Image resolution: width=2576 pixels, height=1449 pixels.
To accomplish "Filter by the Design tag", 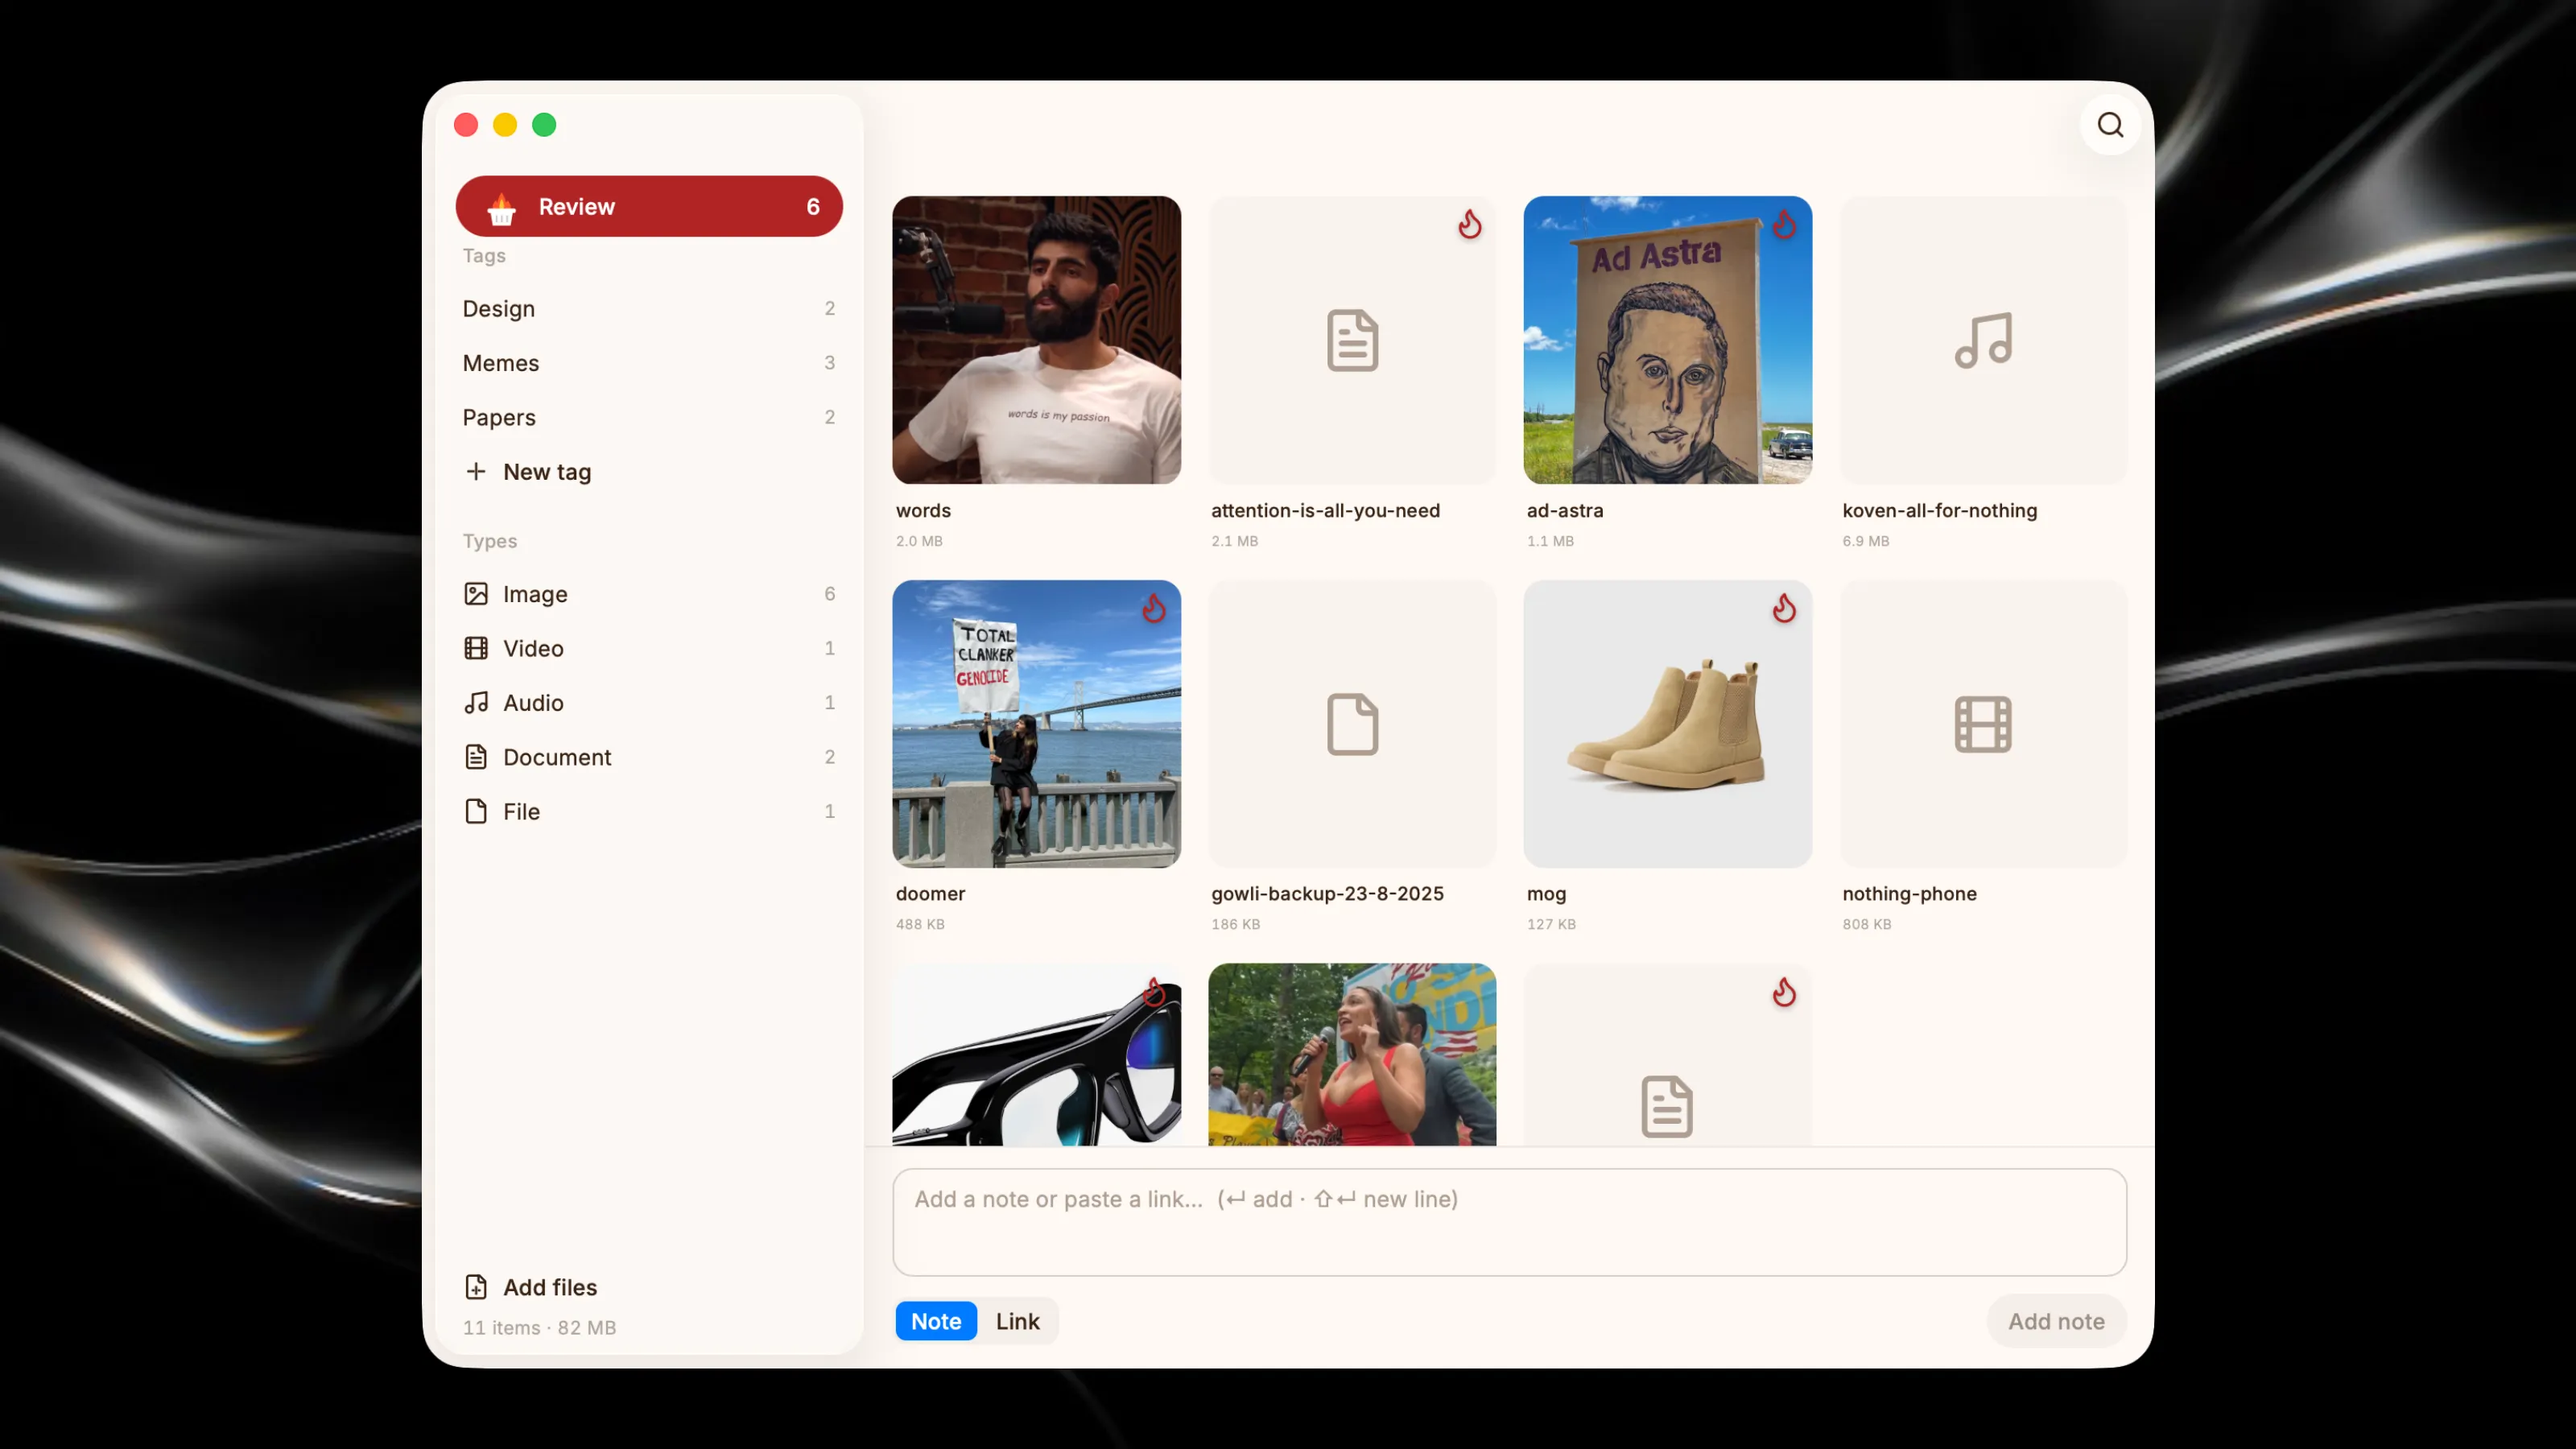I will coord(649,309).
